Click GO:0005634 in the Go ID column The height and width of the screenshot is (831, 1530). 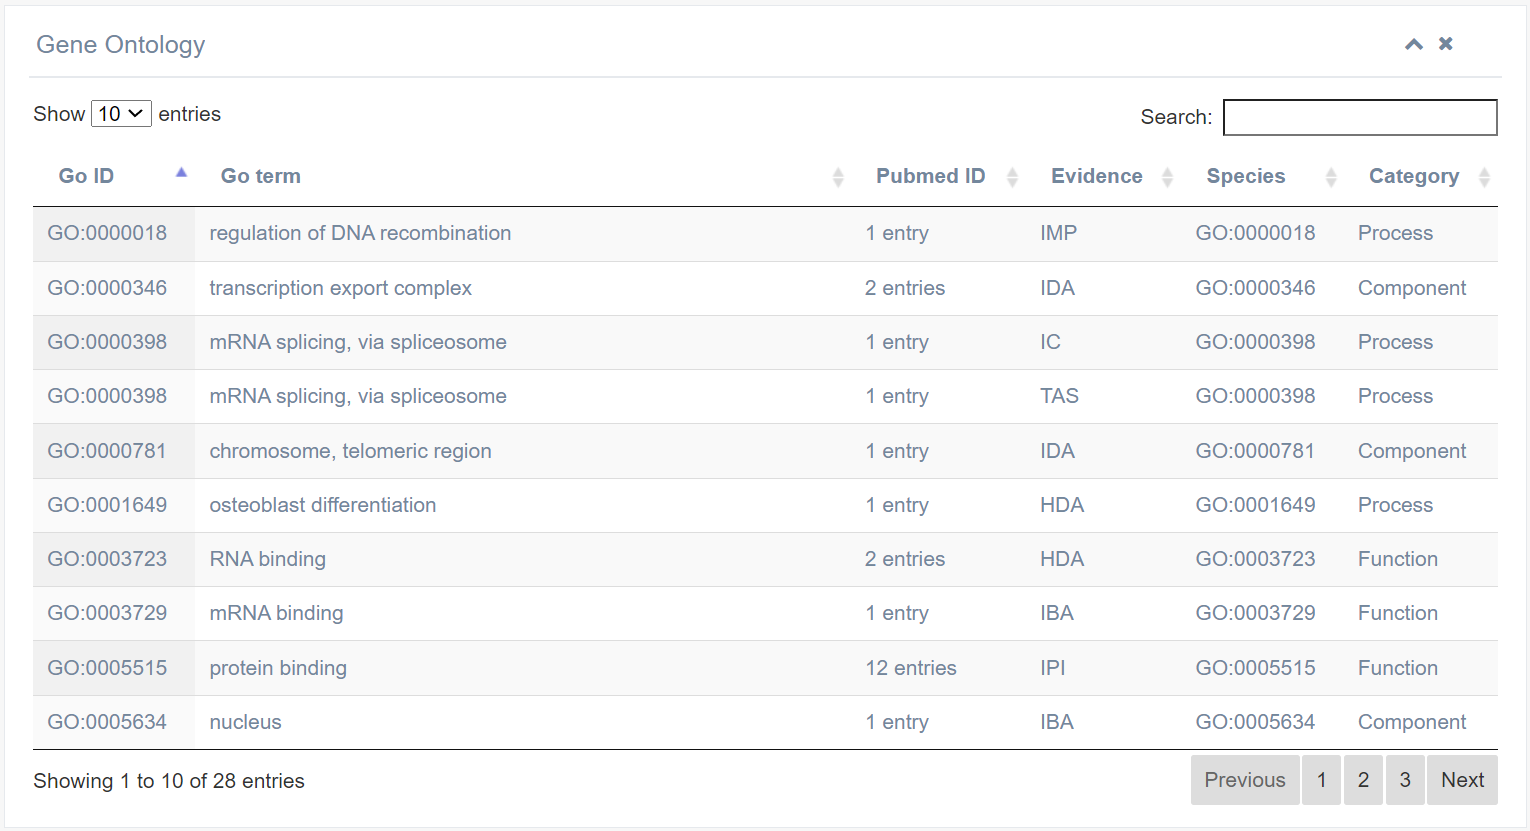coord(107,722)
